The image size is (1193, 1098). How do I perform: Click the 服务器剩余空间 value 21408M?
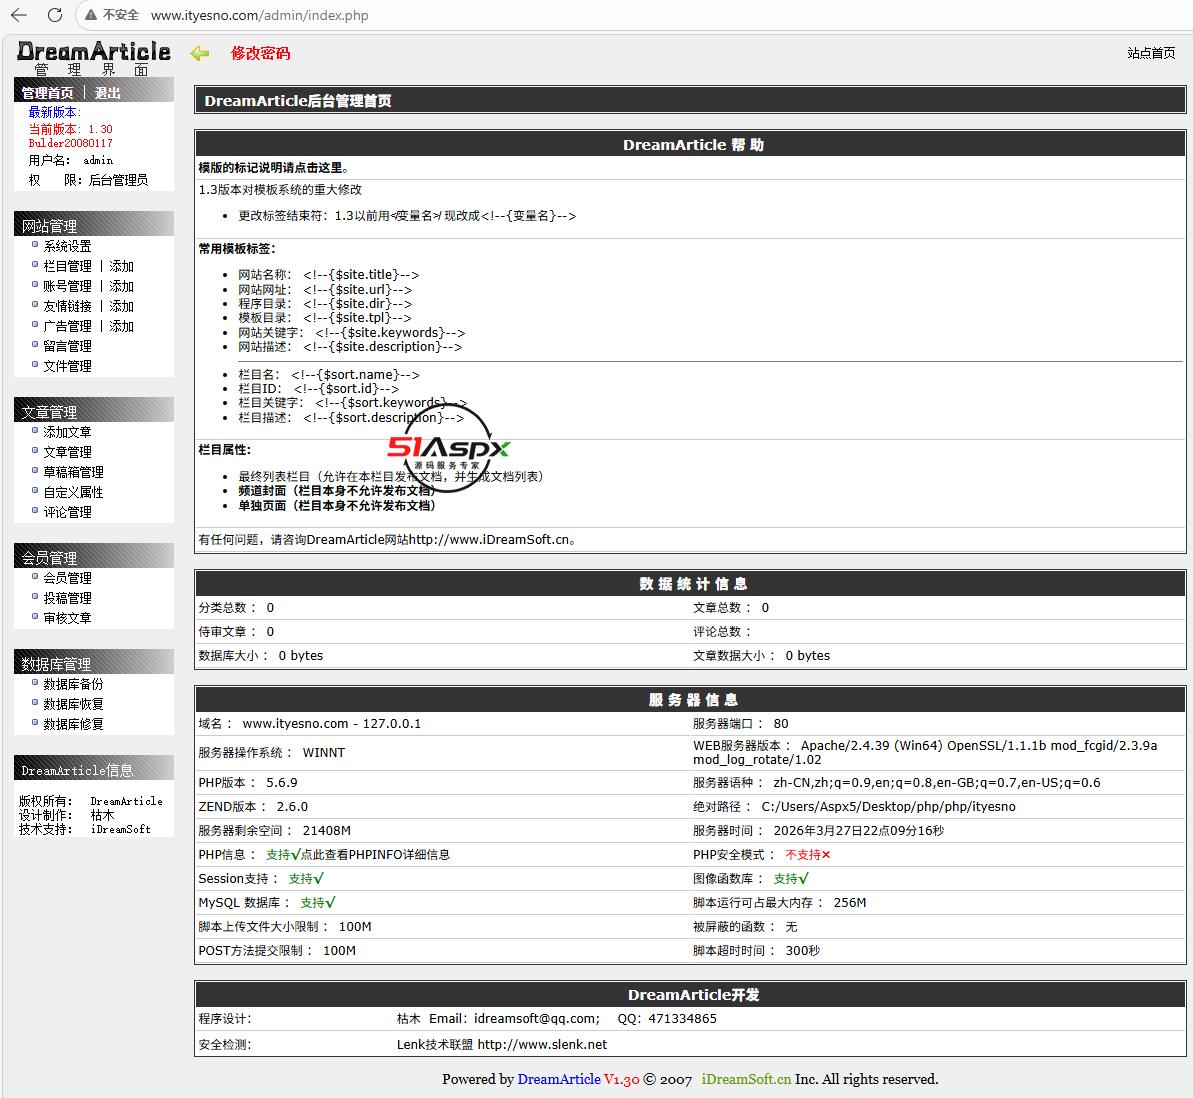[x=326, y=831]
